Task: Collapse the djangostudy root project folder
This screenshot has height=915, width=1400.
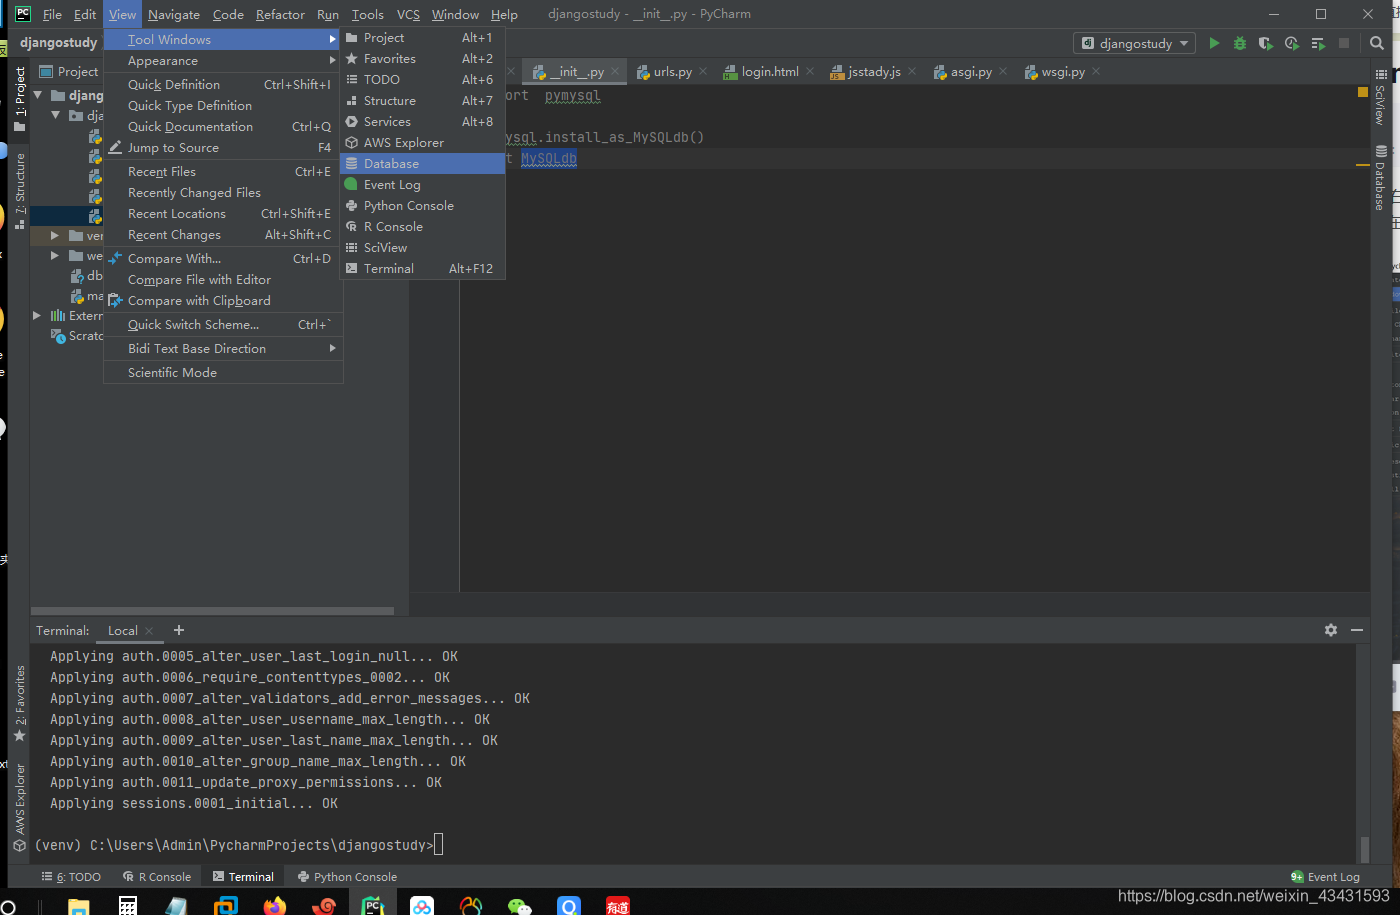Action: tap(38, 95)
